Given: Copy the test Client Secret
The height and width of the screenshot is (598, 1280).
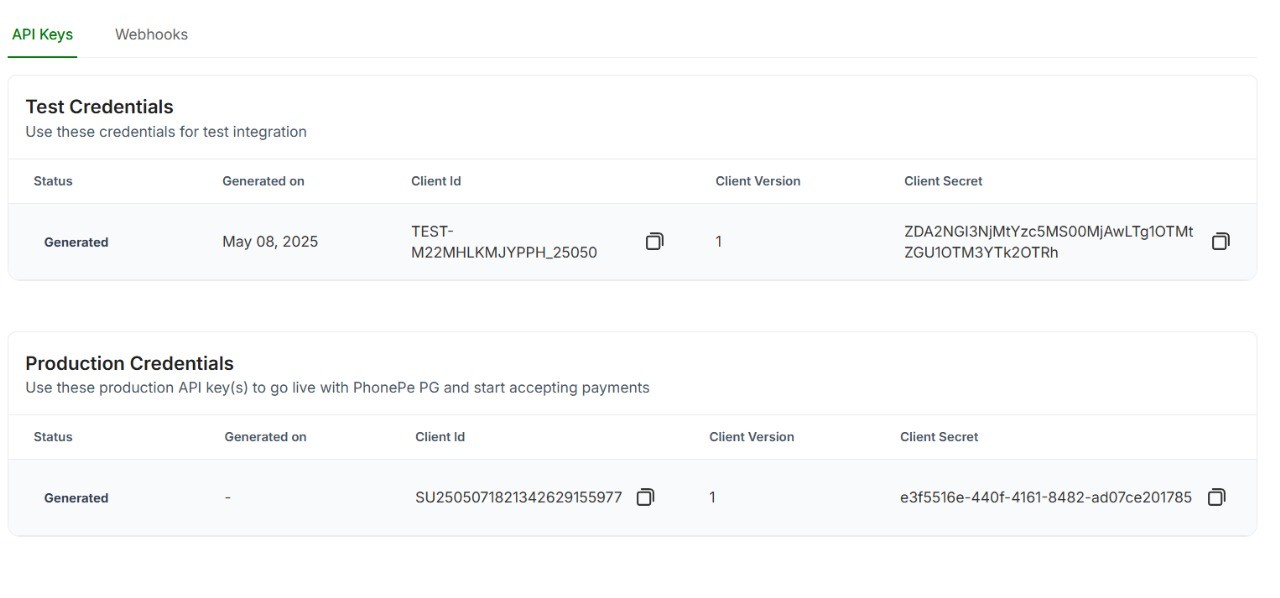Looking at the screenshot, I should 1220,241.
